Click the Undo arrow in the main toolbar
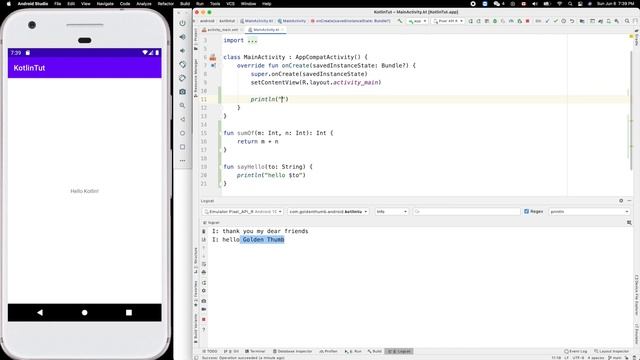Screen dimensions: 640x360 coord(572,21)
